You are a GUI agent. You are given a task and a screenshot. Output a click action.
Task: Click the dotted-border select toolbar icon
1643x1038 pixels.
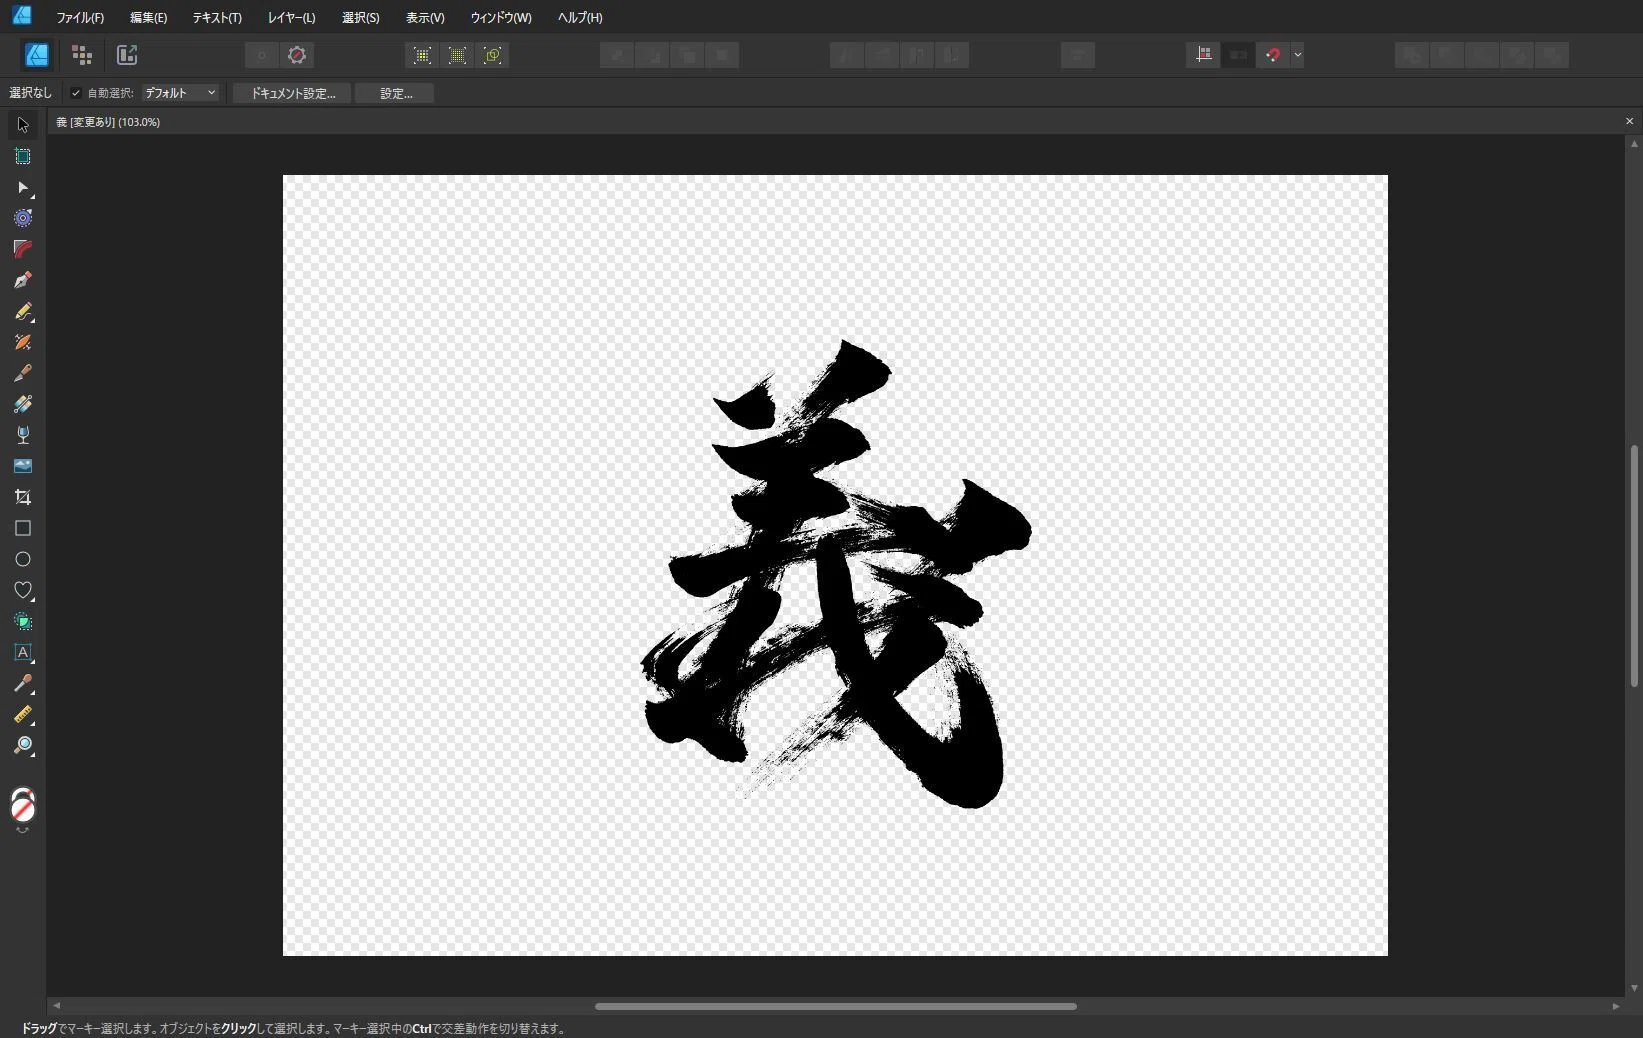coord(457,55)
